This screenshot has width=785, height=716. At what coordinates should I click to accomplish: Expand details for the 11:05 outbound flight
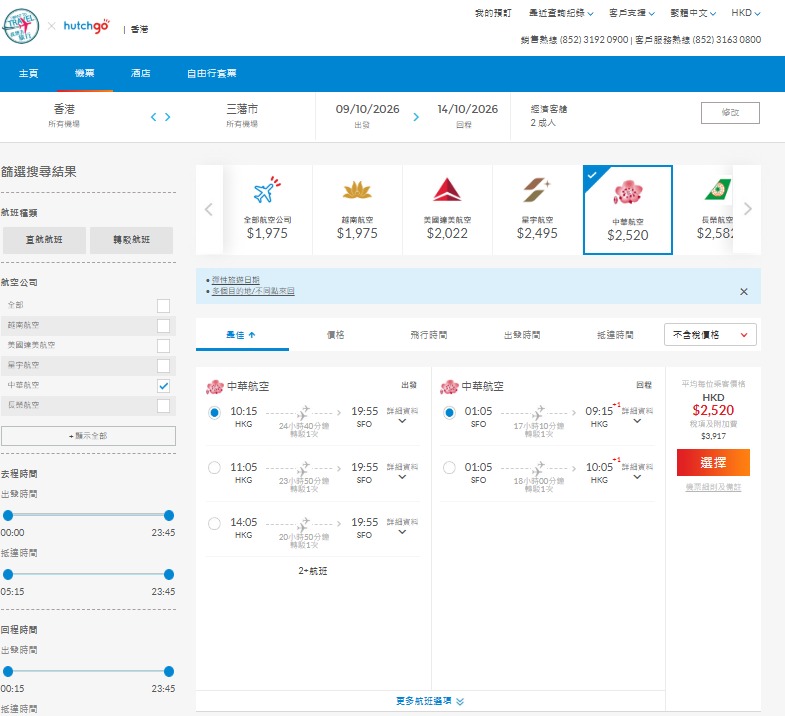[x=402, y=472]
